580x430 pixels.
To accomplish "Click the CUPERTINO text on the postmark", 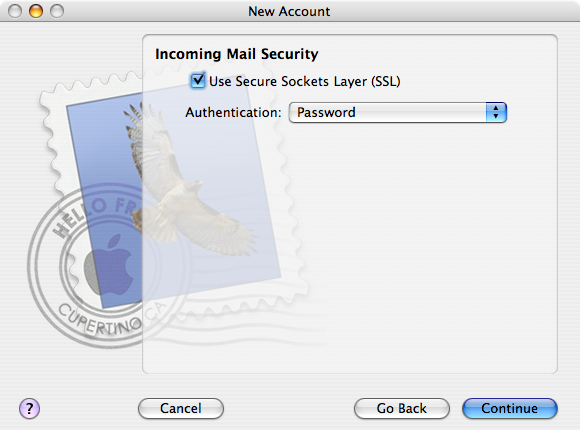I will click(x=100, y=320).
